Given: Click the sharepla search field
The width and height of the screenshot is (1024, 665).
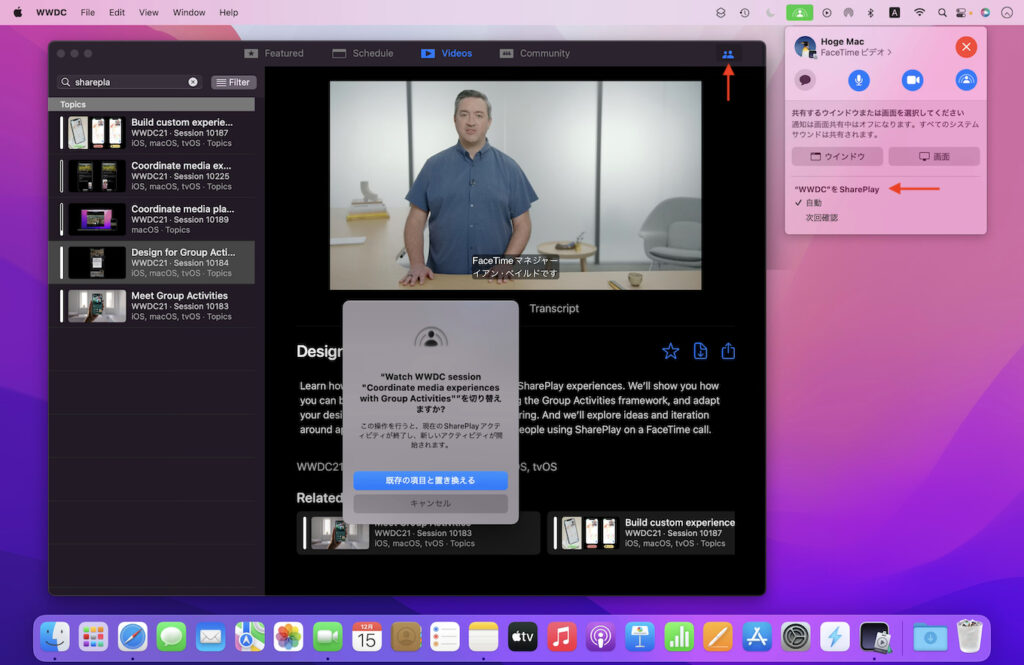Looking at the screenshot, I should point(128,82).
